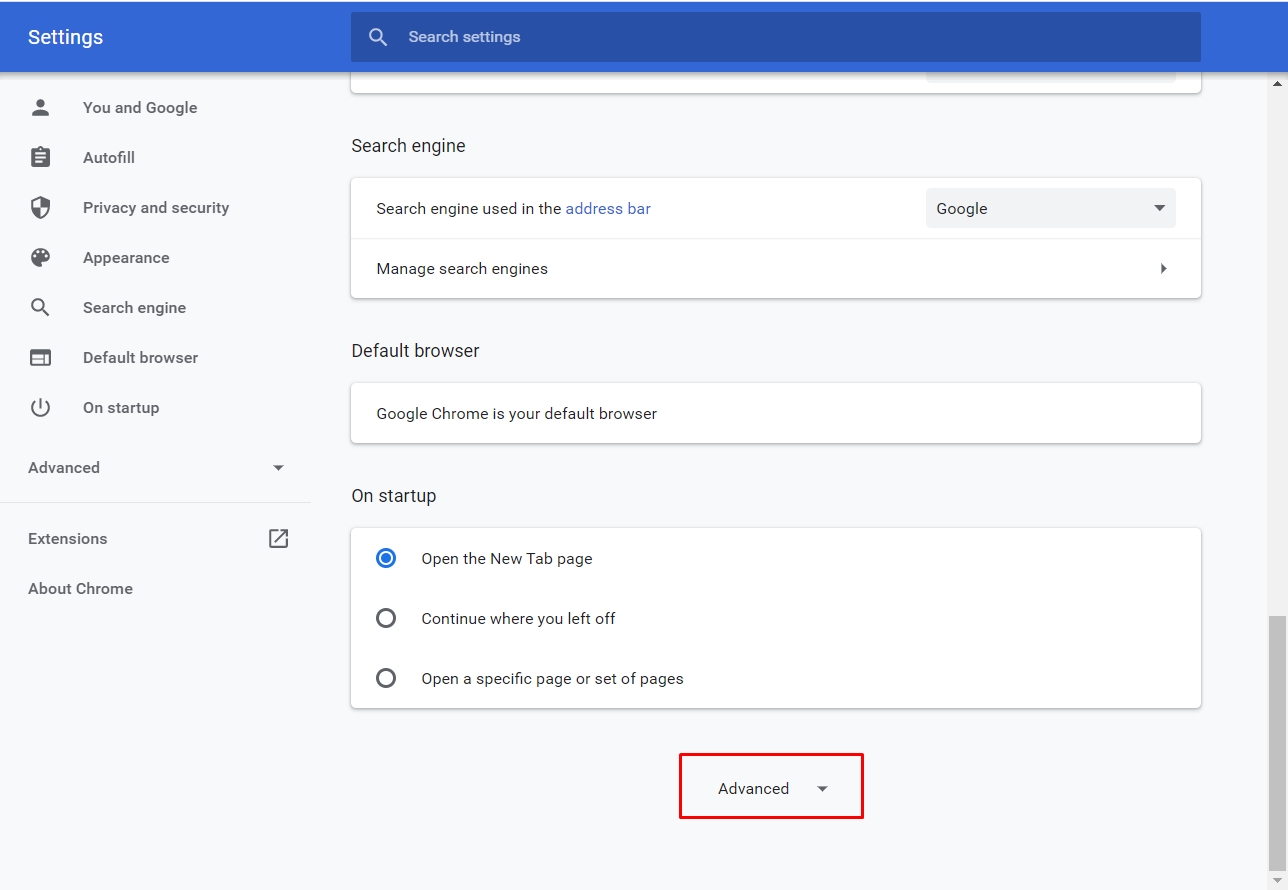Open About Chrome page
The image size is (1288, 890).
click(x=80, y=588)
